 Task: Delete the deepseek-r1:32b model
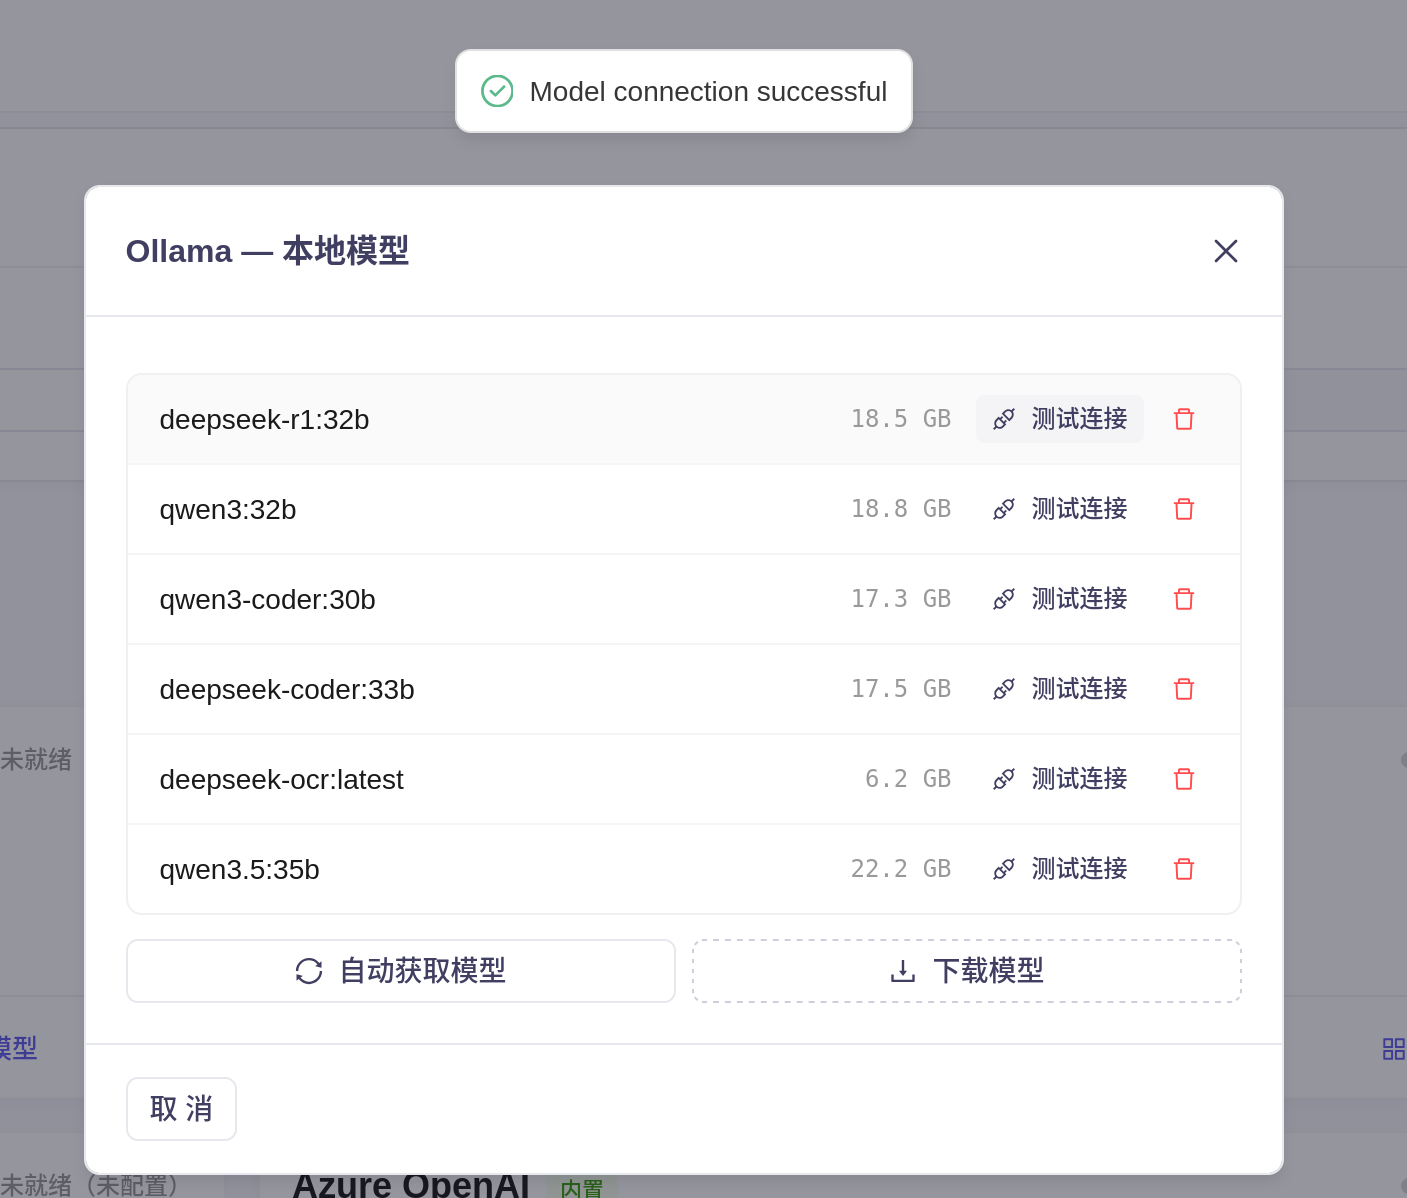click(x=1184, y=419)
